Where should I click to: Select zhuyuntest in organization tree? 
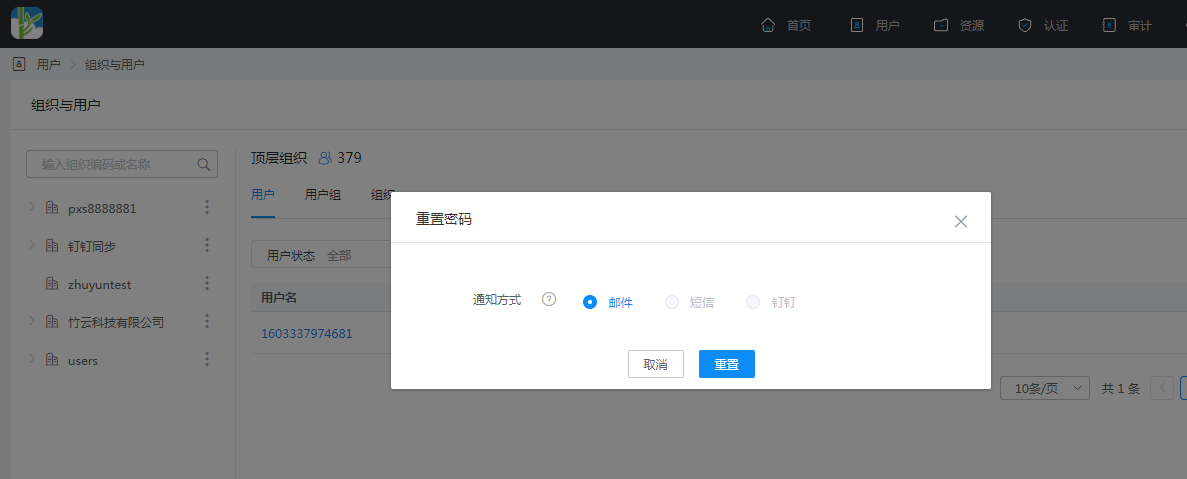pos(100,285)
